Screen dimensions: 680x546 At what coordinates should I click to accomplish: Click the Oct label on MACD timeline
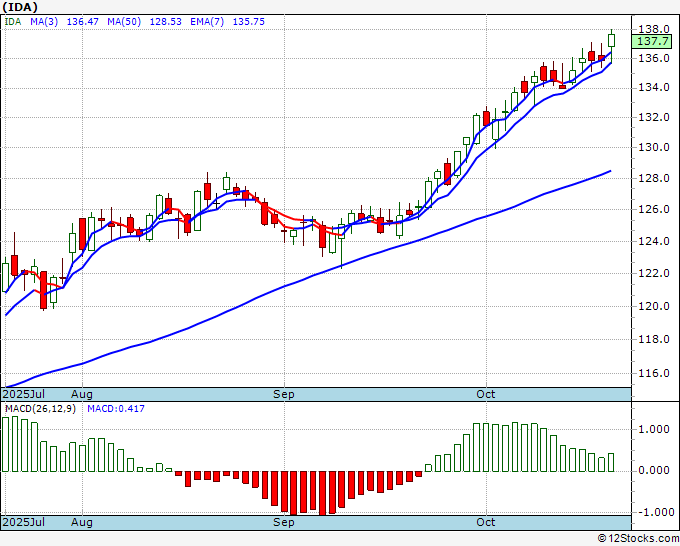[x=485, y=522]
